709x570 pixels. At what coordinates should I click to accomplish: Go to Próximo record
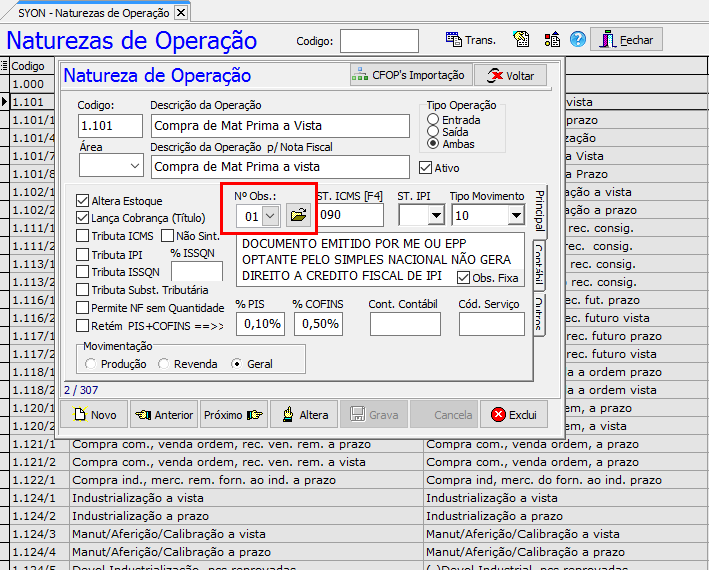233,414
